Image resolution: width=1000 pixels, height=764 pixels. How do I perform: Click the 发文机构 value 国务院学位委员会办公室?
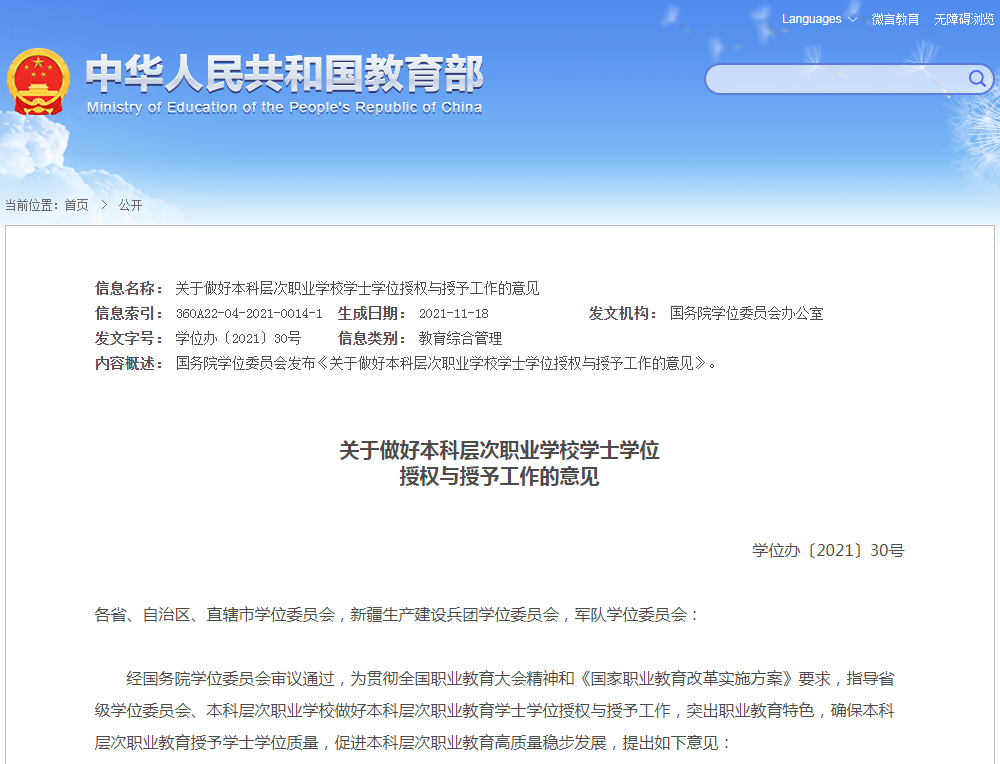pyautogui.click(x=748, y=313)
